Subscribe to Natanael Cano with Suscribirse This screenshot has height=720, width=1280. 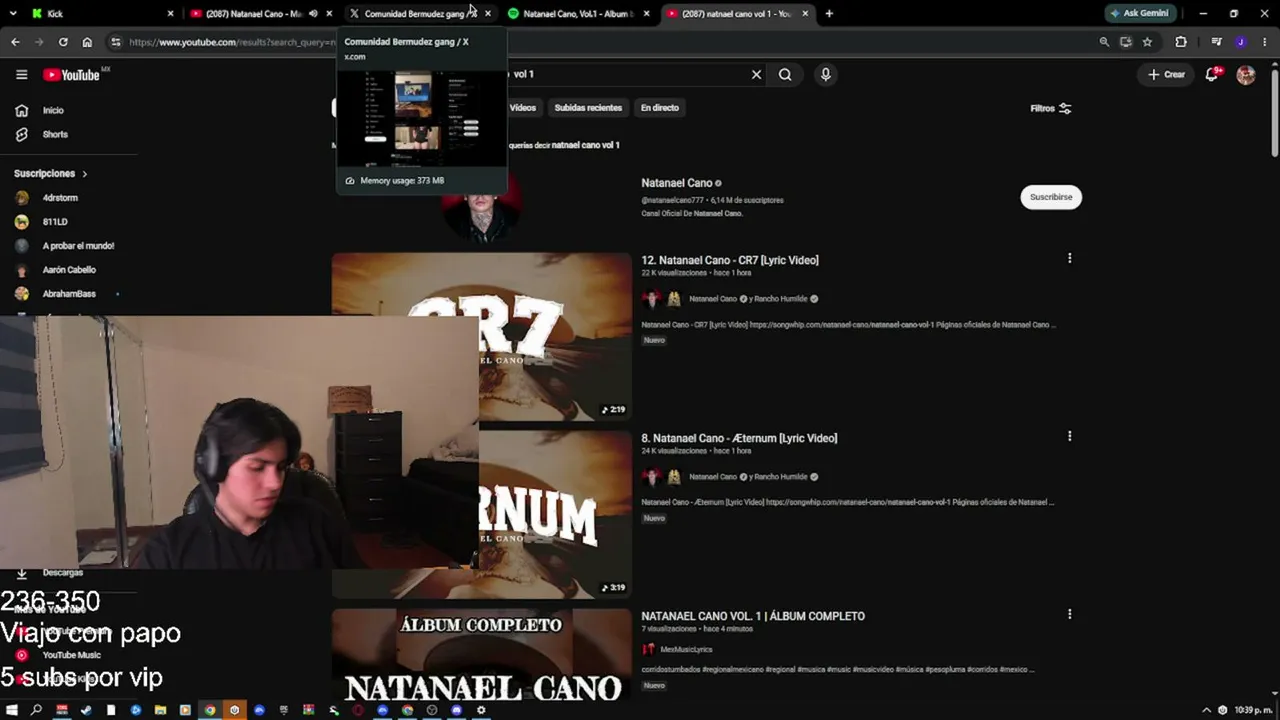click(1051, 197)
